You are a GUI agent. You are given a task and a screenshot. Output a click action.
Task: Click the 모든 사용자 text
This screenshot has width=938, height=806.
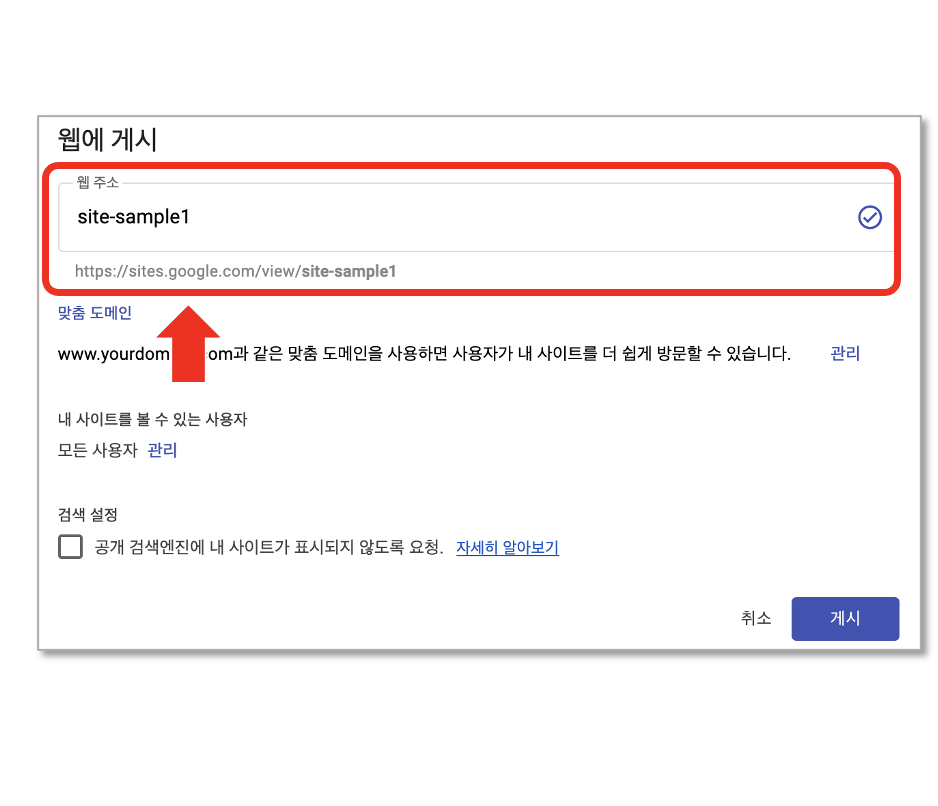tap(98, 450)
